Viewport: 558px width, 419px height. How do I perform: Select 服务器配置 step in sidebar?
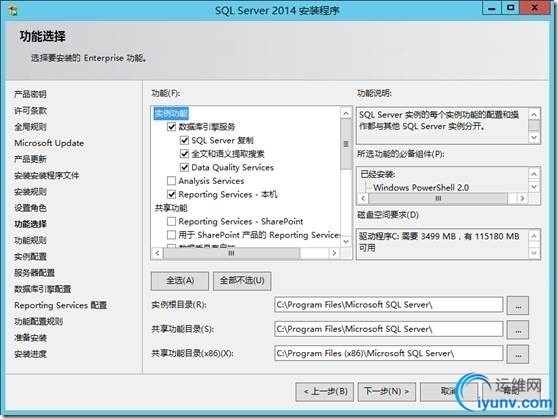tap(35, 273)
